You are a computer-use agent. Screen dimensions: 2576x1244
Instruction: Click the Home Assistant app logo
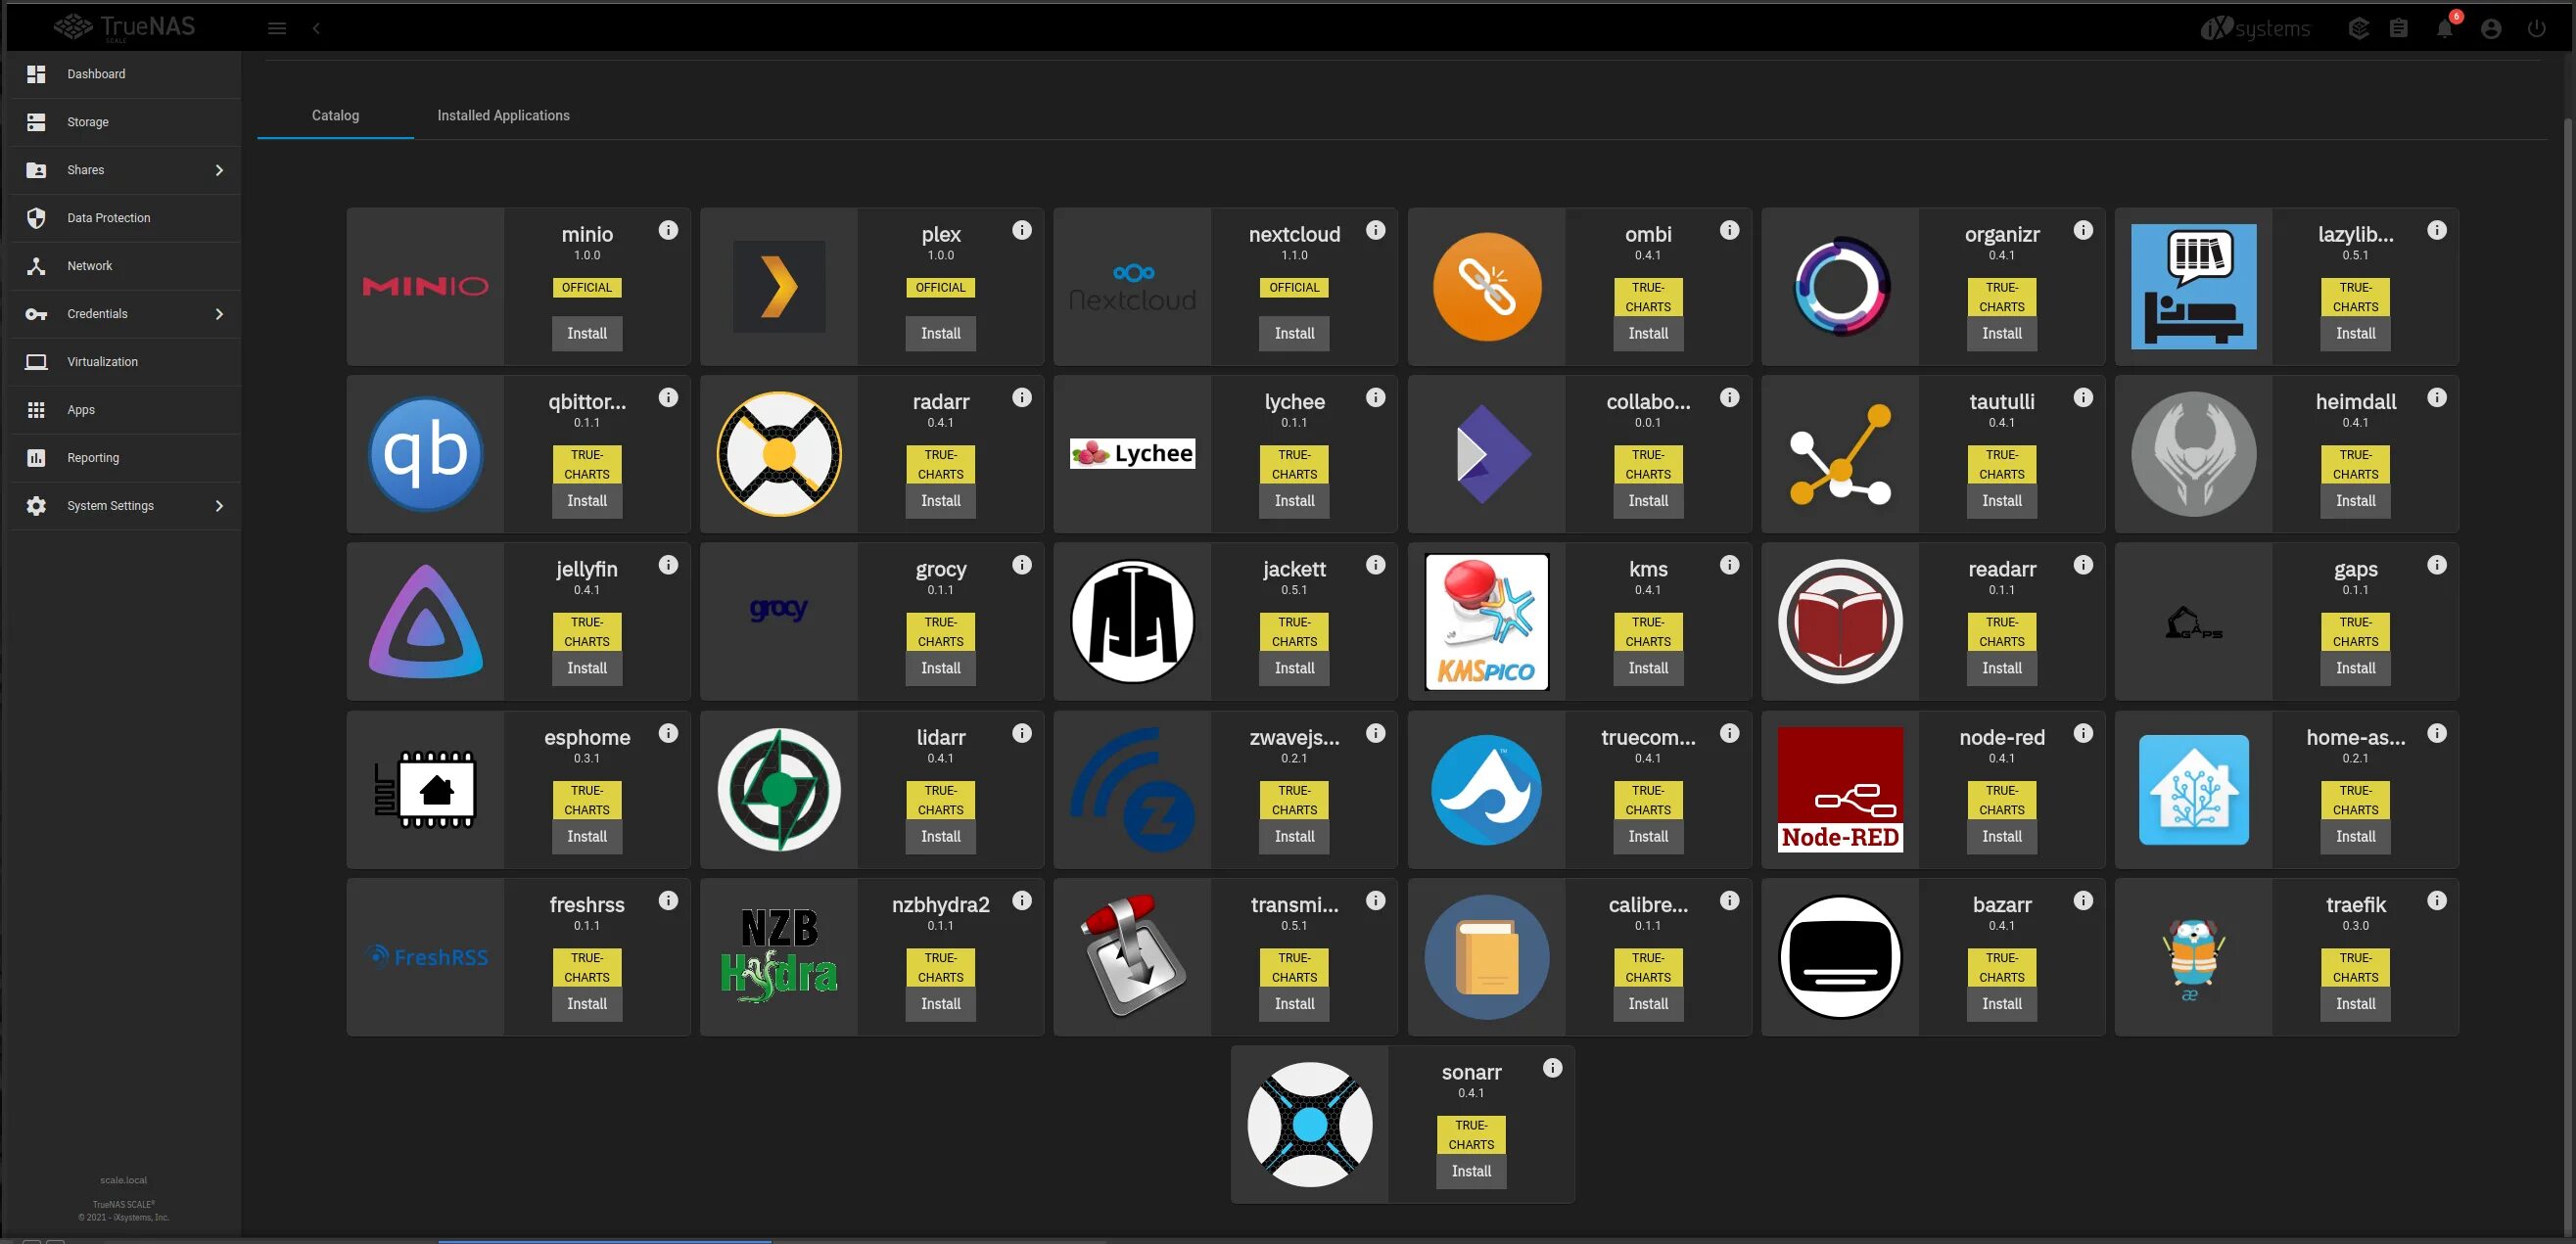point(2193,790)
